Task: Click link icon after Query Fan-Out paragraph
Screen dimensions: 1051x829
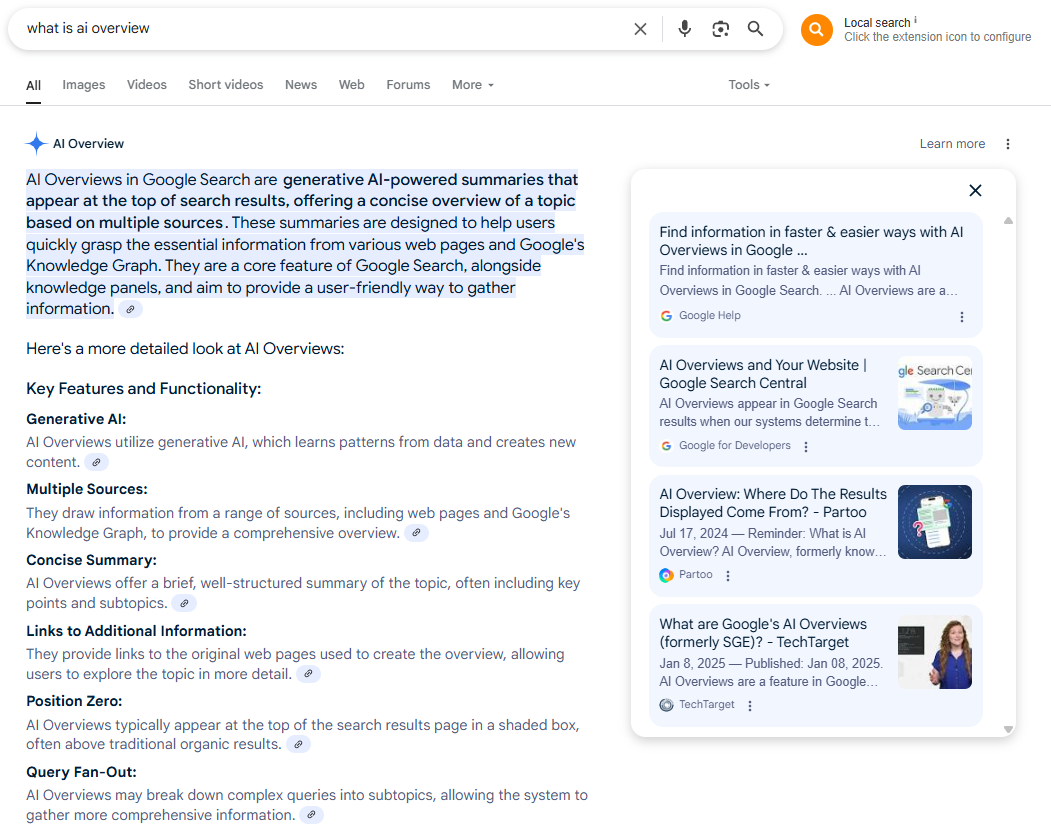Action: coord(311,815)
